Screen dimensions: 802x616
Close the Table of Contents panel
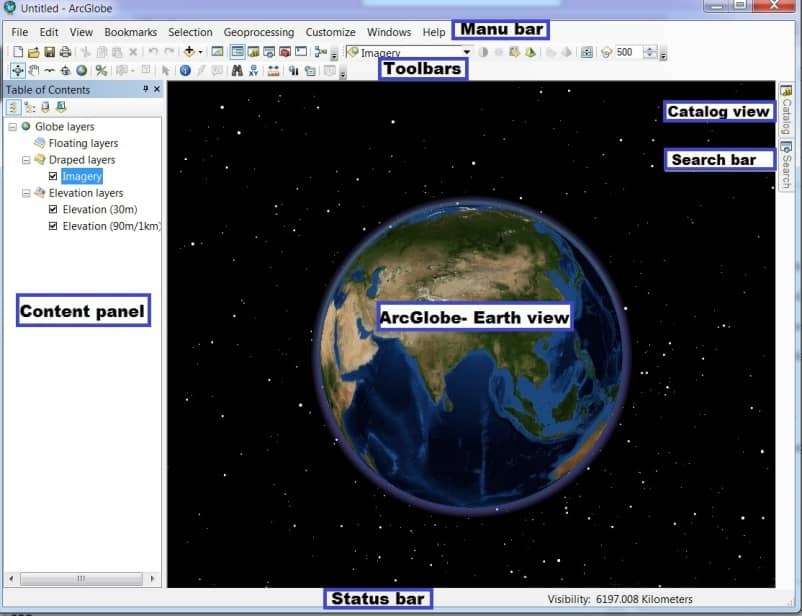[157, 90]
